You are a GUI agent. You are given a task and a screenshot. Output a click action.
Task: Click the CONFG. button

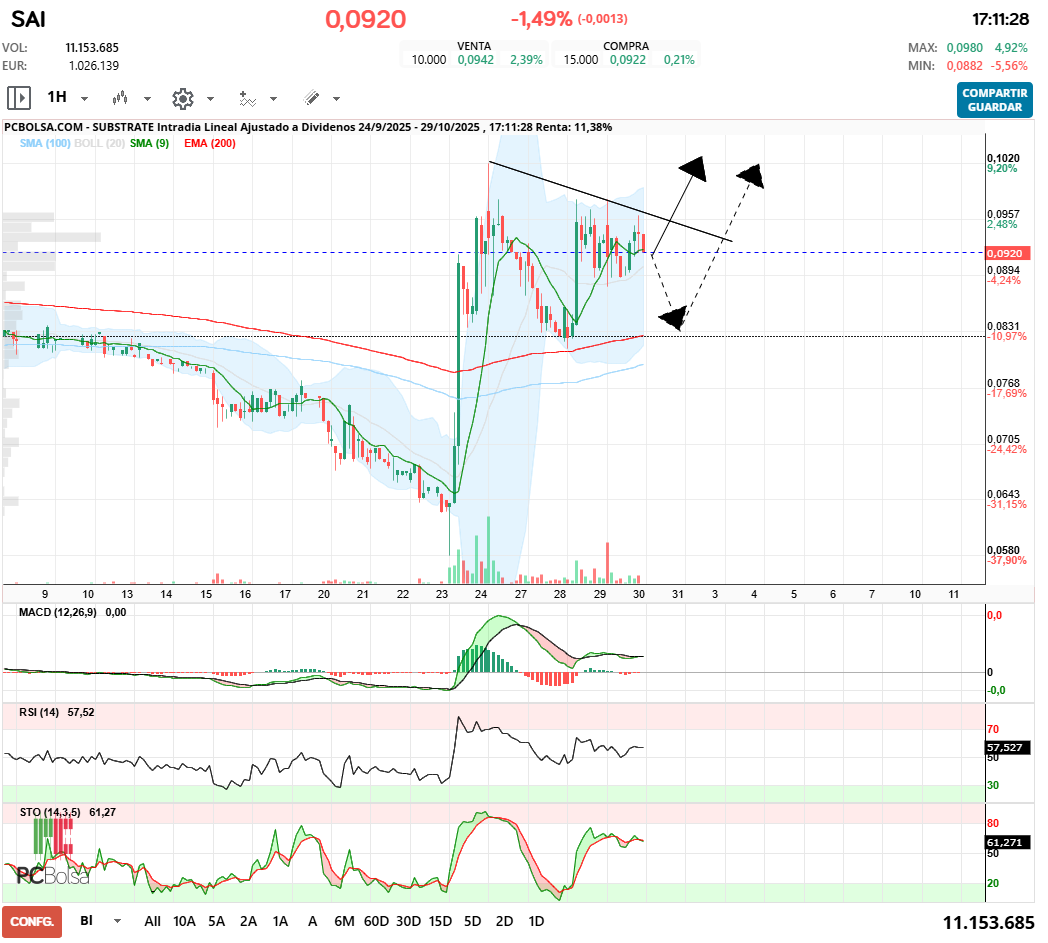(32, 922)
